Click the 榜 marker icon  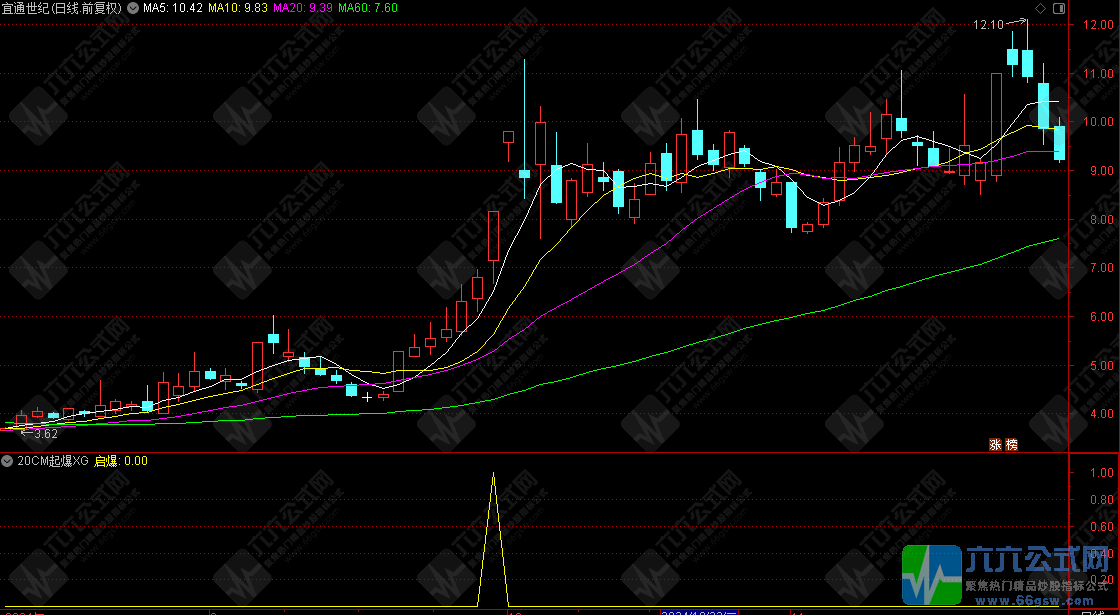(x=1012, y=445)
